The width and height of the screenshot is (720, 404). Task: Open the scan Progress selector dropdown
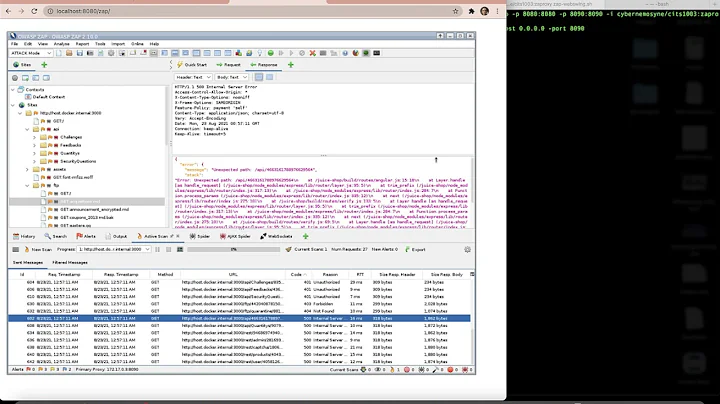tap(113, 249)
